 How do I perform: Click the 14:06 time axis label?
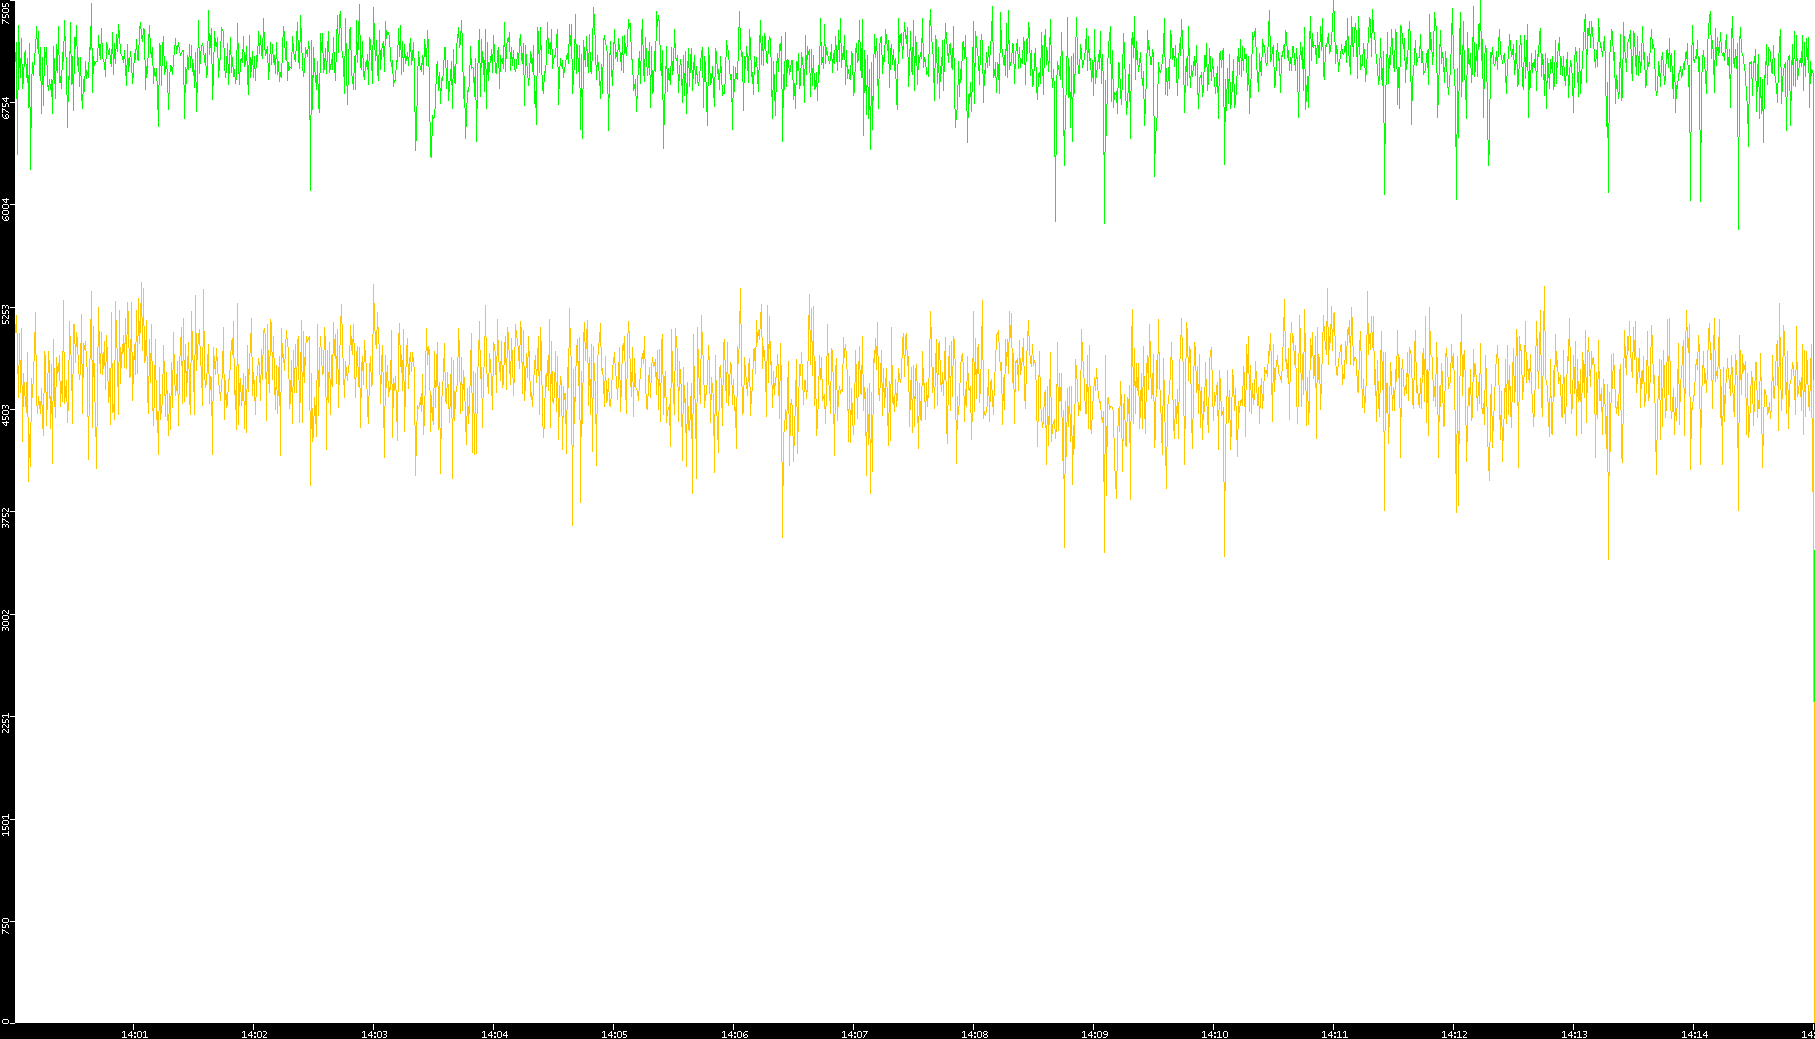click(x=734, y=1034)
